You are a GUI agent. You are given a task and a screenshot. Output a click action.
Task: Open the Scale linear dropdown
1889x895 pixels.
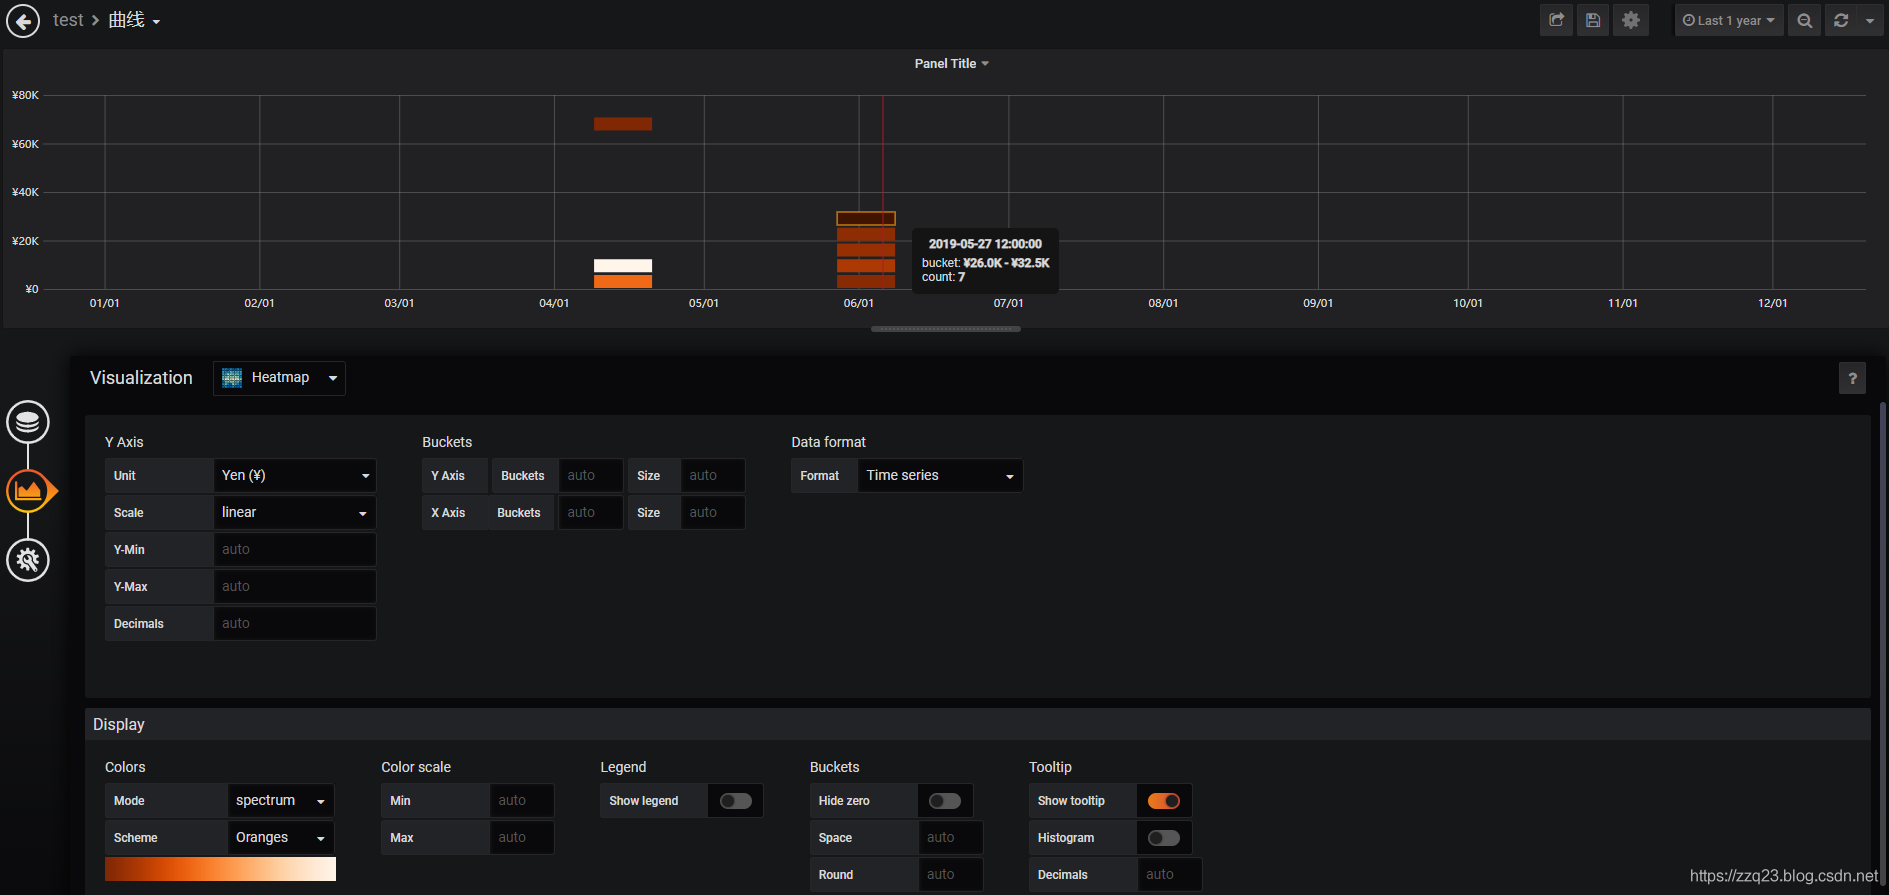pos(295,513)
